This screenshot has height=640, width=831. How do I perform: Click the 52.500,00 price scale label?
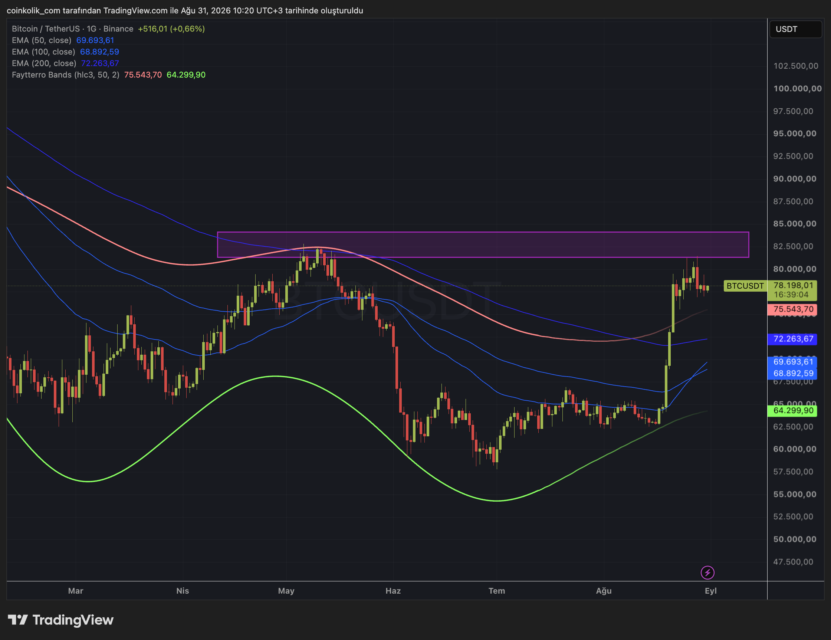tap(793, 517)
